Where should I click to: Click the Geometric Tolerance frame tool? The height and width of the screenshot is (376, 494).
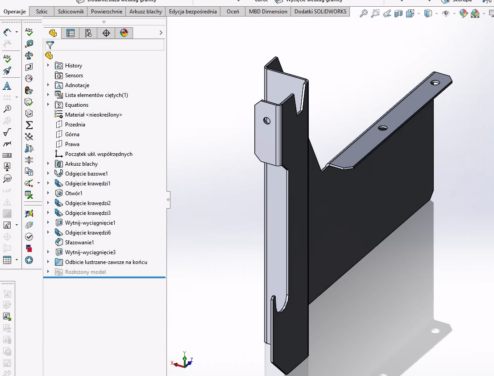(x=7, y=155)
